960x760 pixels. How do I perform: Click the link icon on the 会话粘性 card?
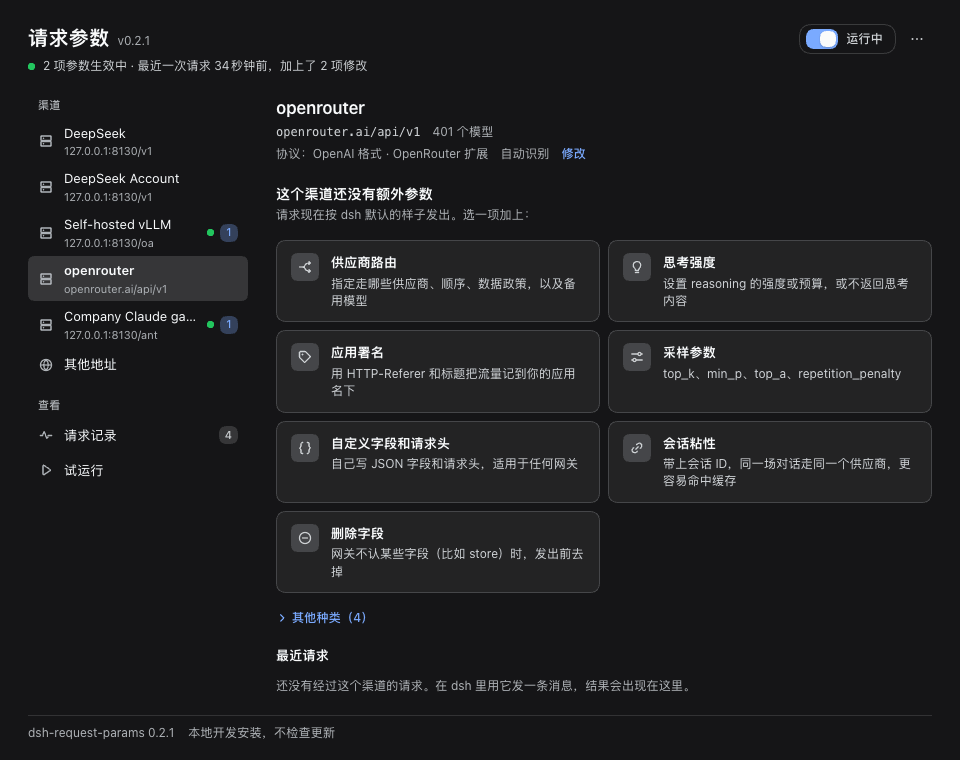pos(637,448)
